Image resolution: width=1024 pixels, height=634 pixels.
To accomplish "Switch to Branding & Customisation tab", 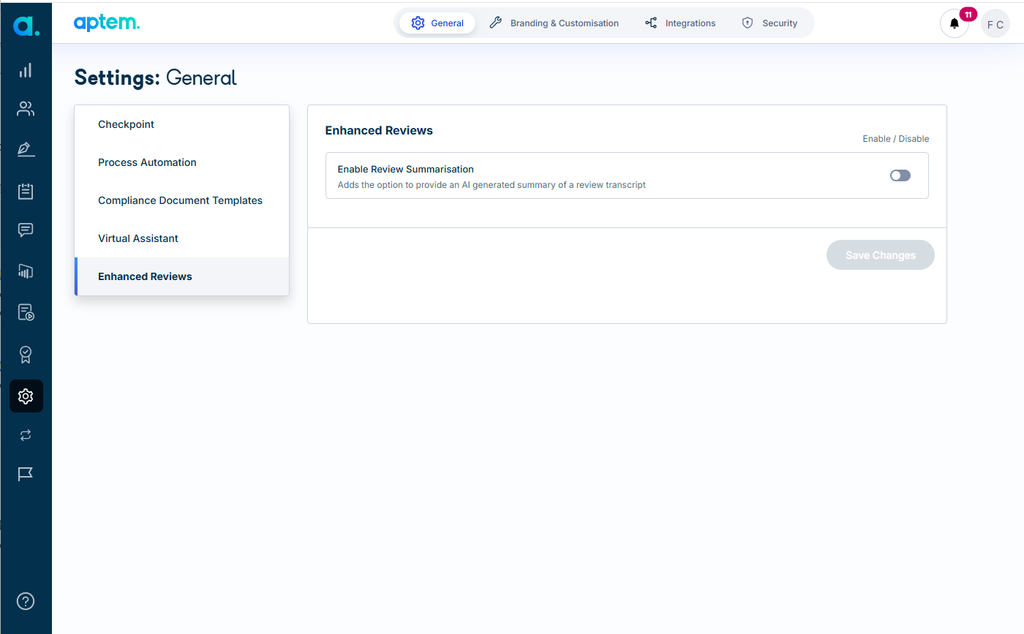I will point(554,23).
